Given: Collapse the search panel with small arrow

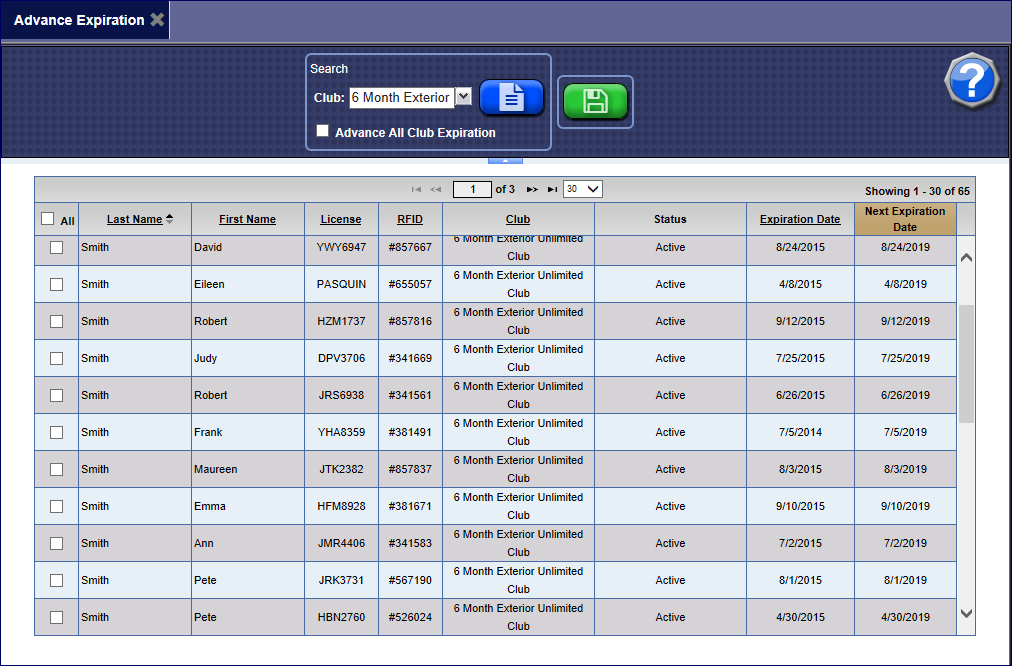Looking at the screenshot, I should point(505,160).
